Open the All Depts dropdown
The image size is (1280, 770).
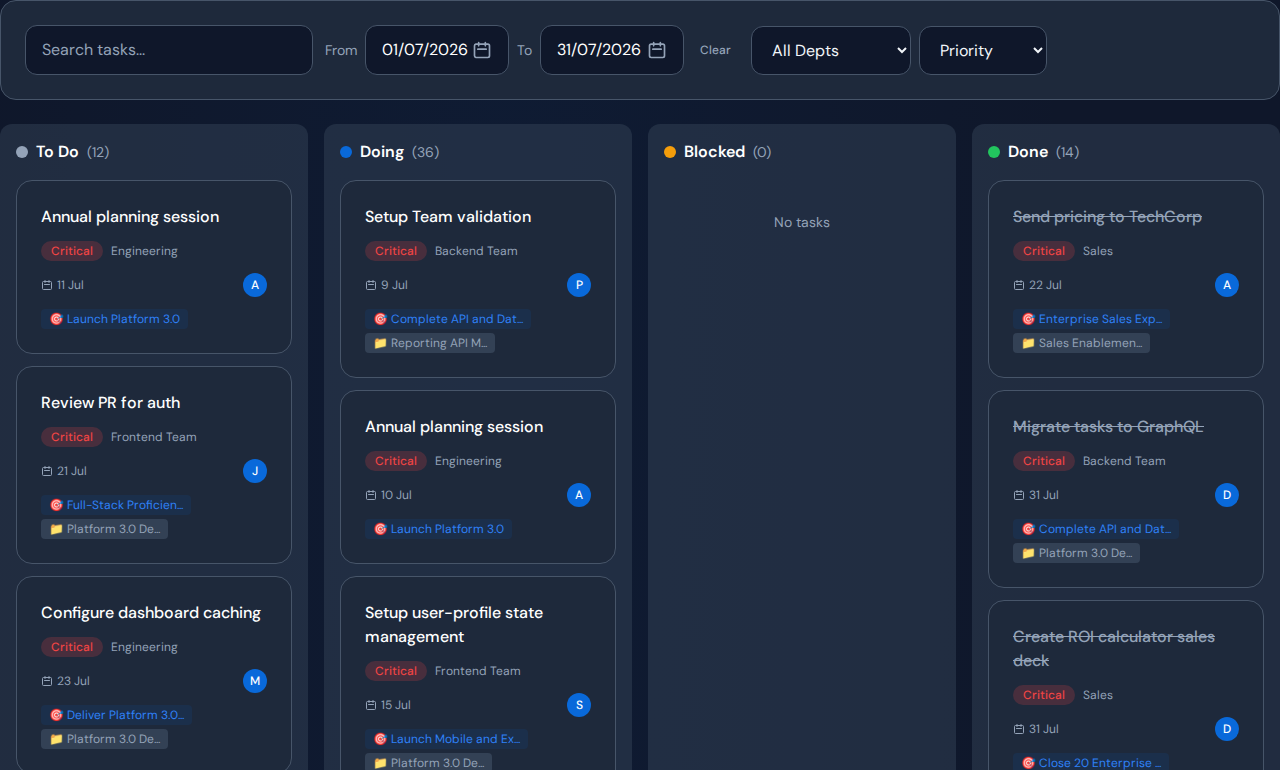coord(831,50)
